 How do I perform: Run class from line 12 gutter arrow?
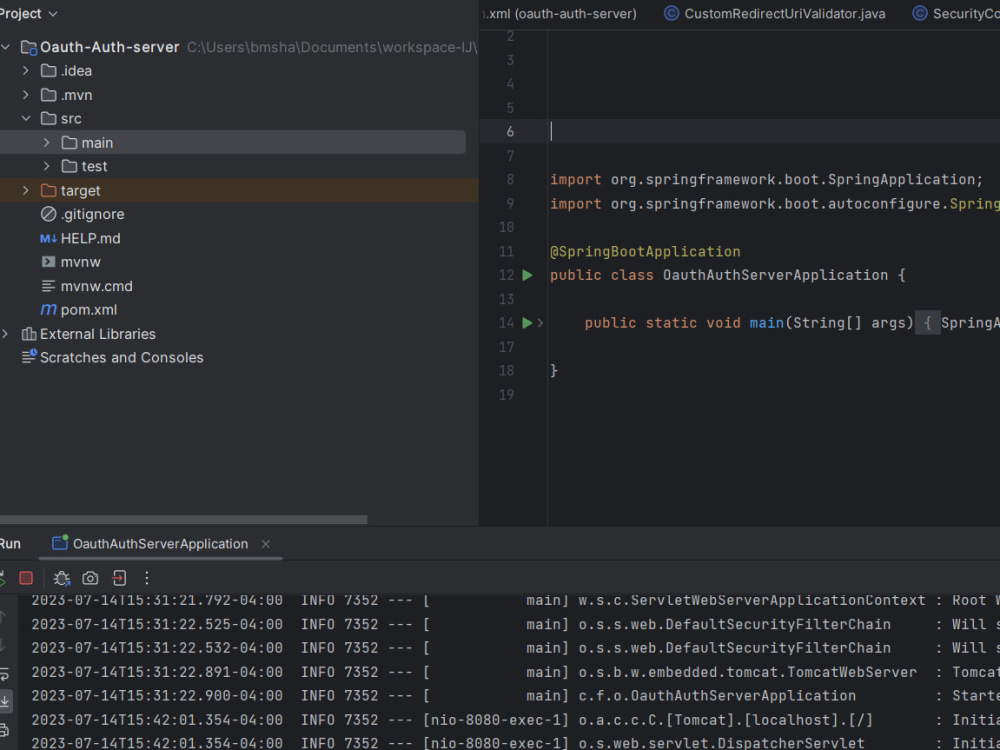(x=527, y=275)
